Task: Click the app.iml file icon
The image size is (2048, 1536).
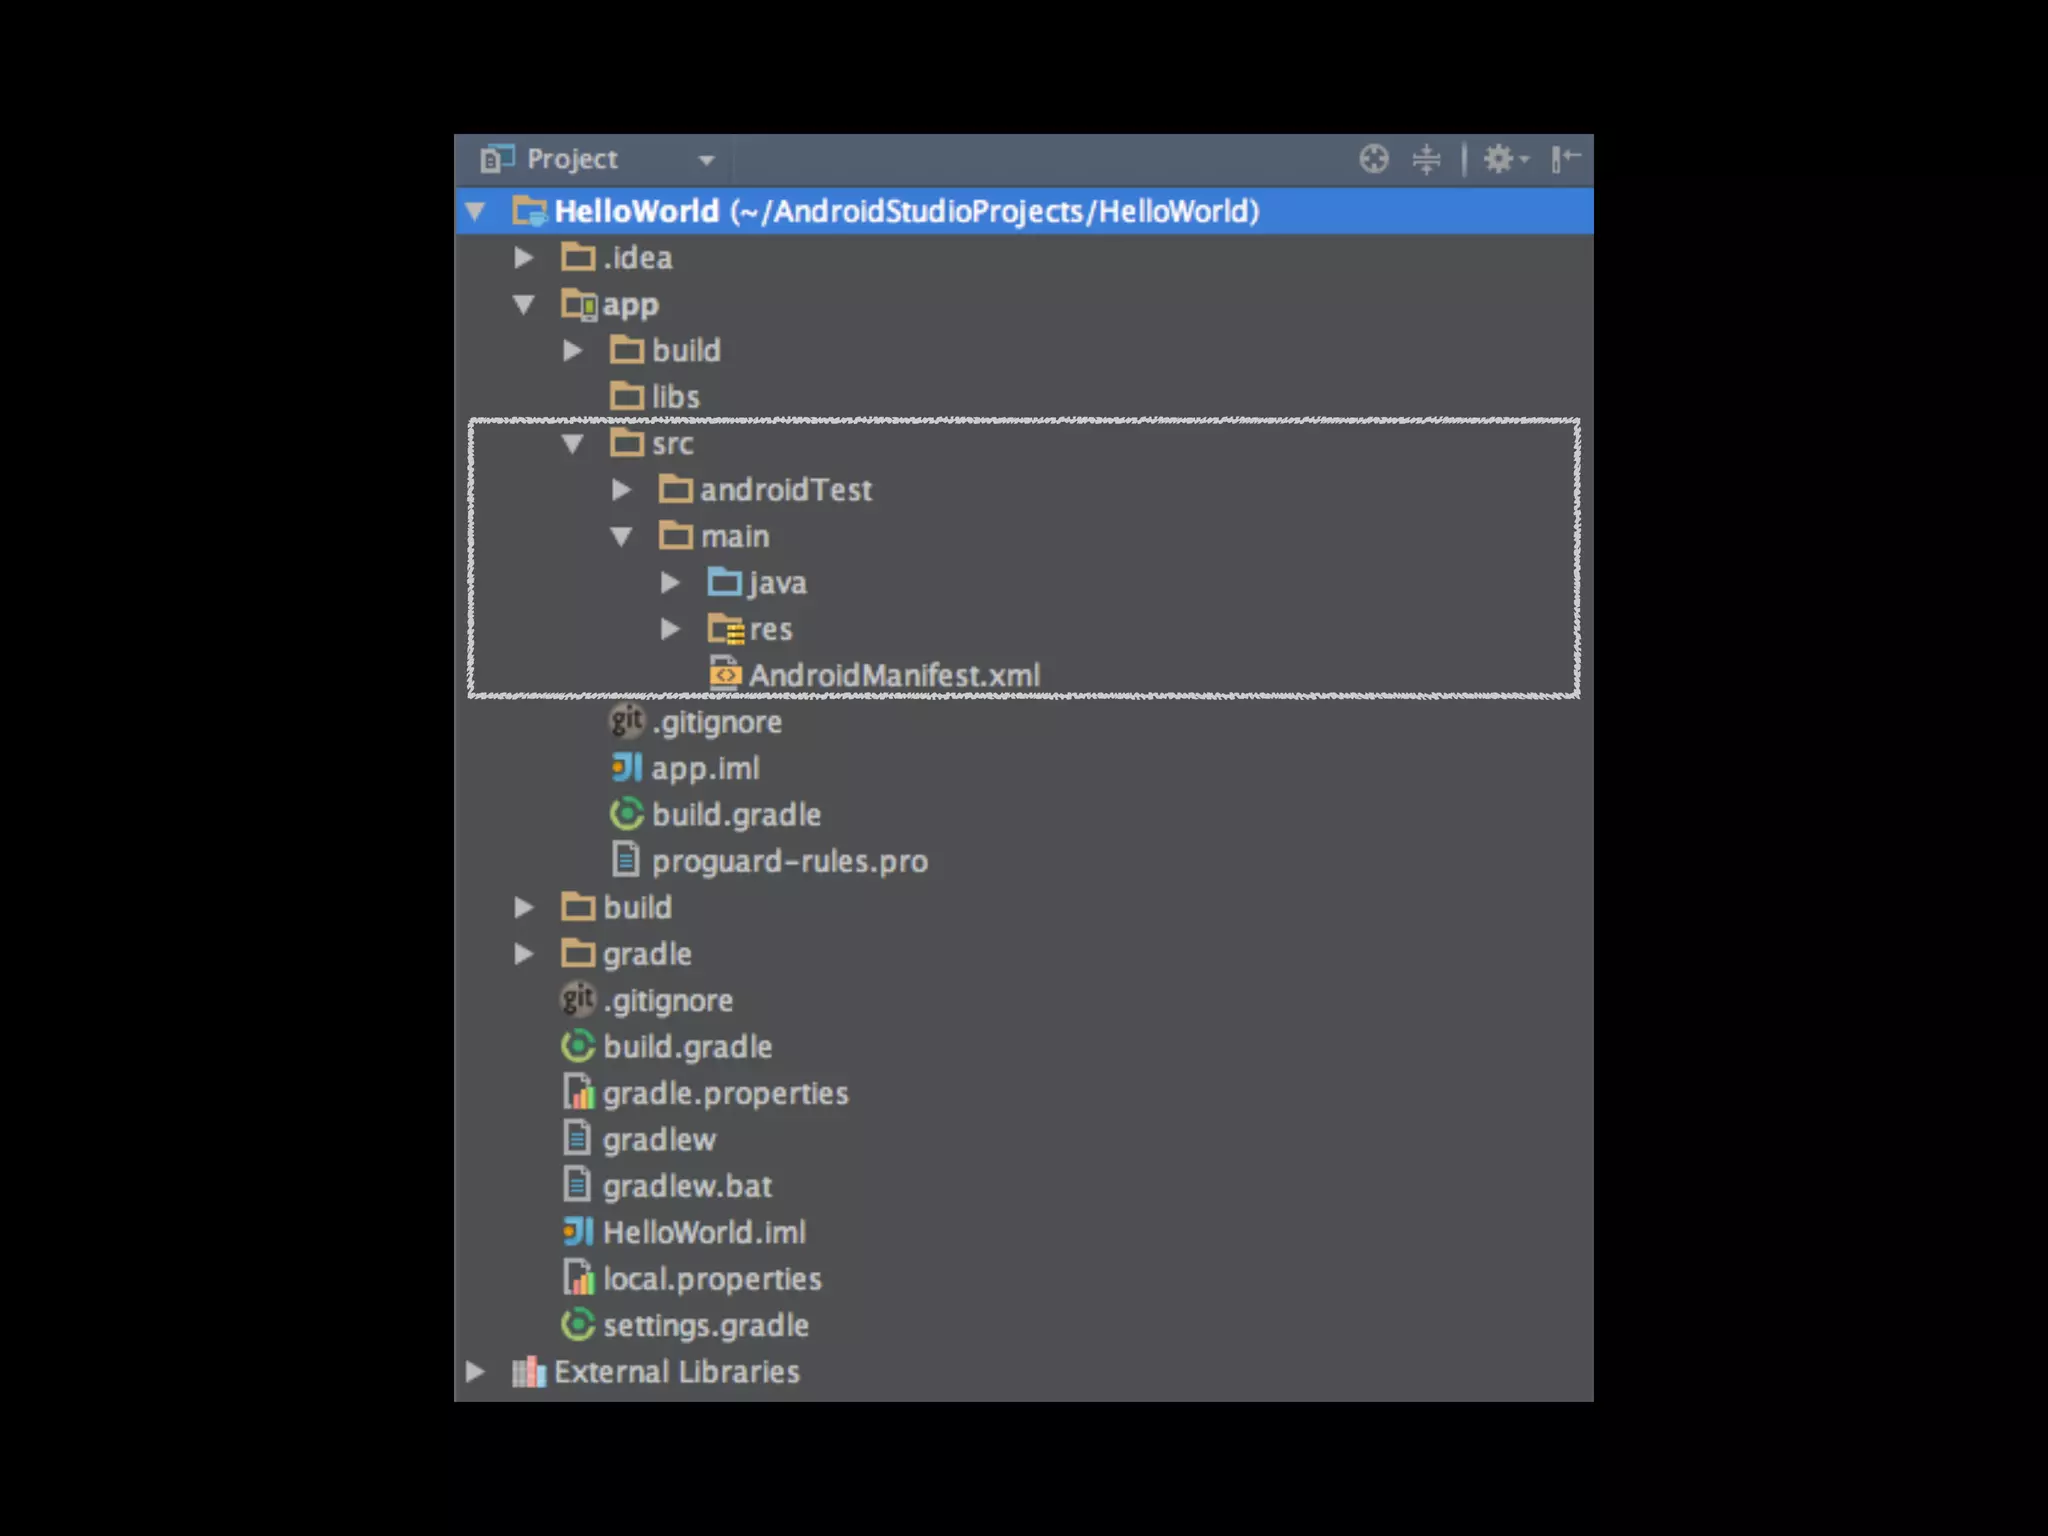Action: coord(627,768)
